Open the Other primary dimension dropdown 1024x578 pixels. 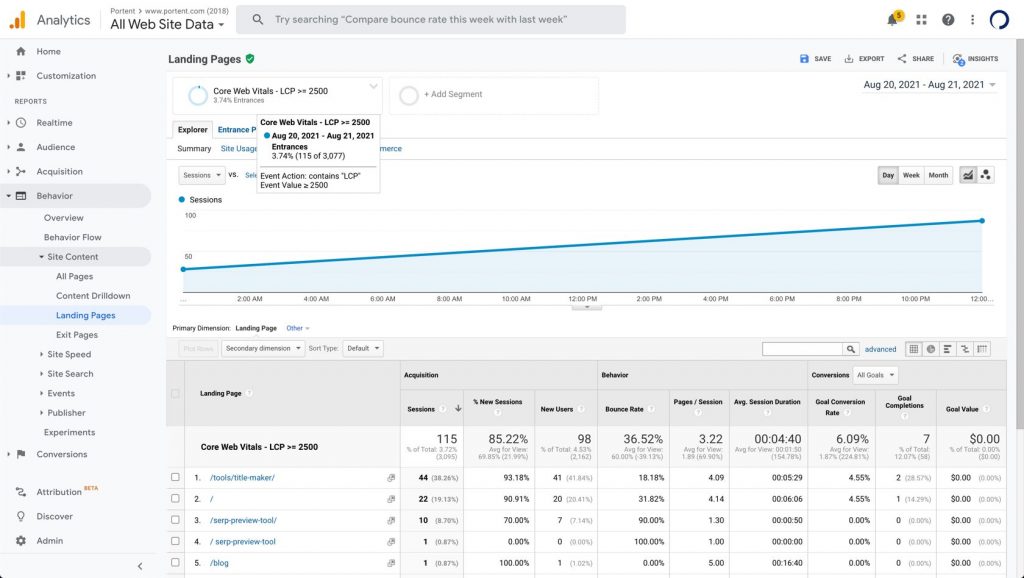298,329
